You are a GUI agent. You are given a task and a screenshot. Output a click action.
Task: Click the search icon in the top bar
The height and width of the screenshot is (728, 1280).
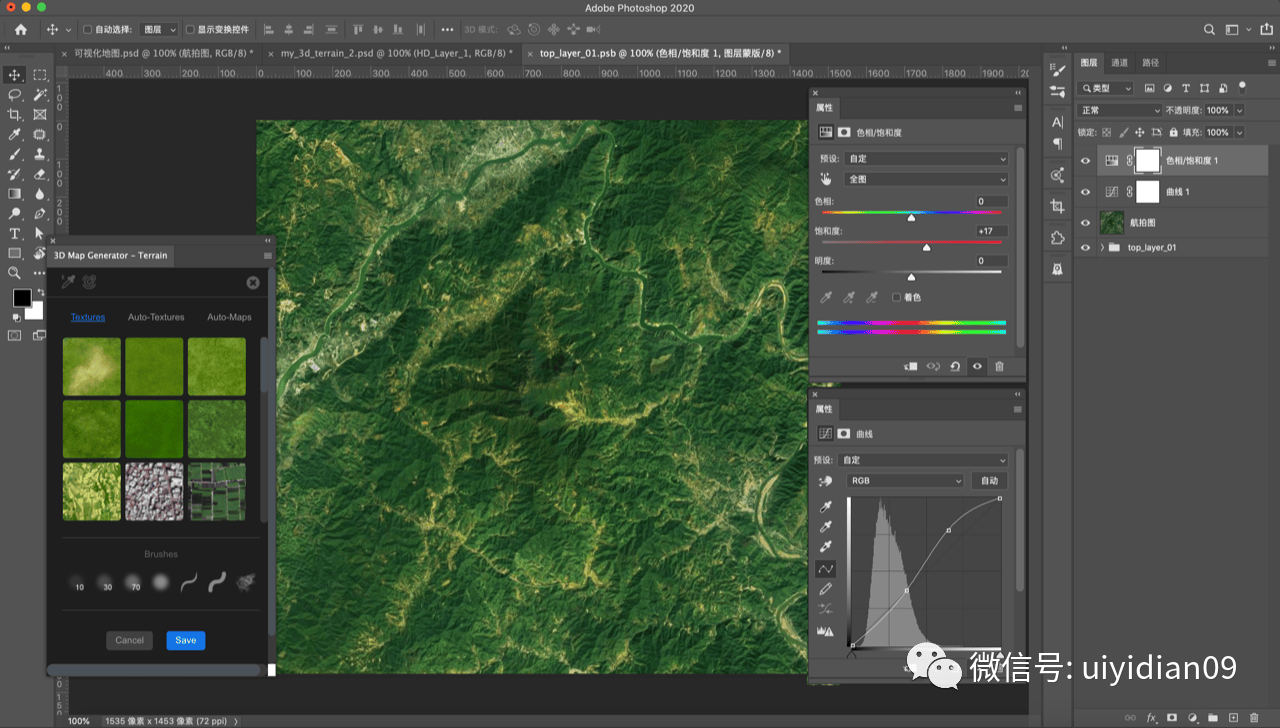click(1209, 30)
